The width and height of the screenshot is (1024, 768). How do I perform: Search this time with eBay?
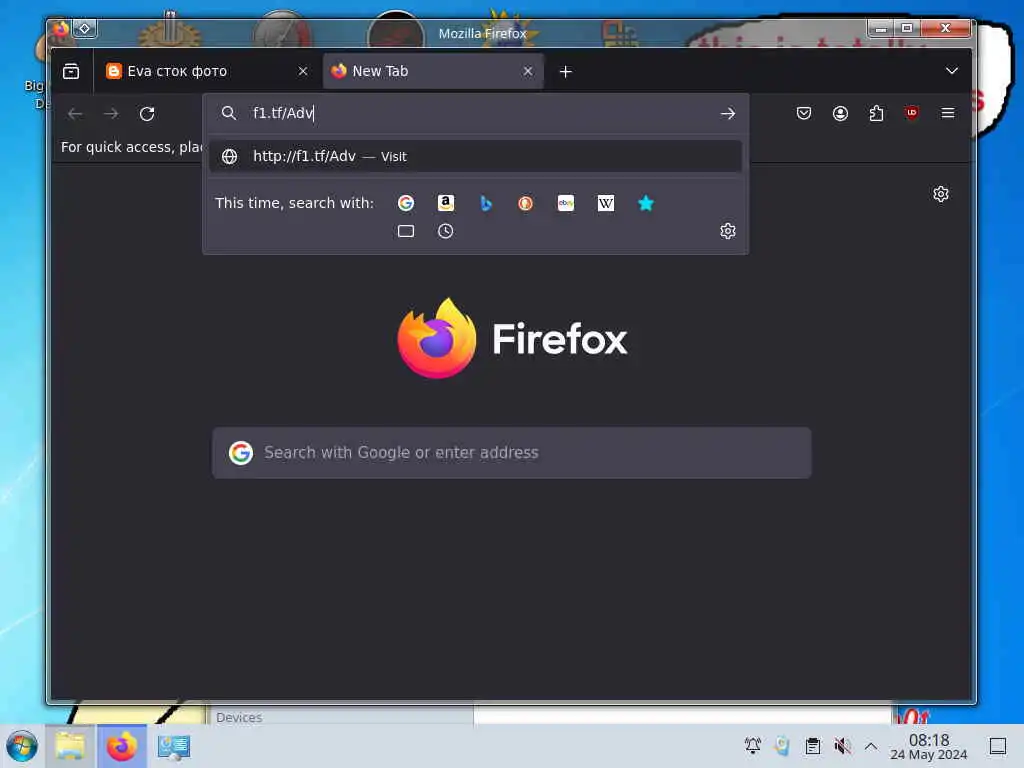pyautogui.click(x=566, y=203)
